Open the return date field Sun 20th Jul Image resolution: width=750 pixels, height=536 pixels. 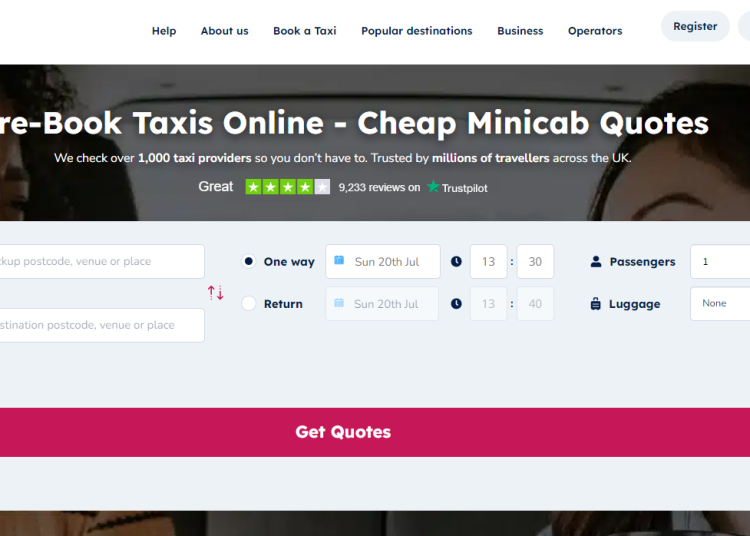pos(382,304)
